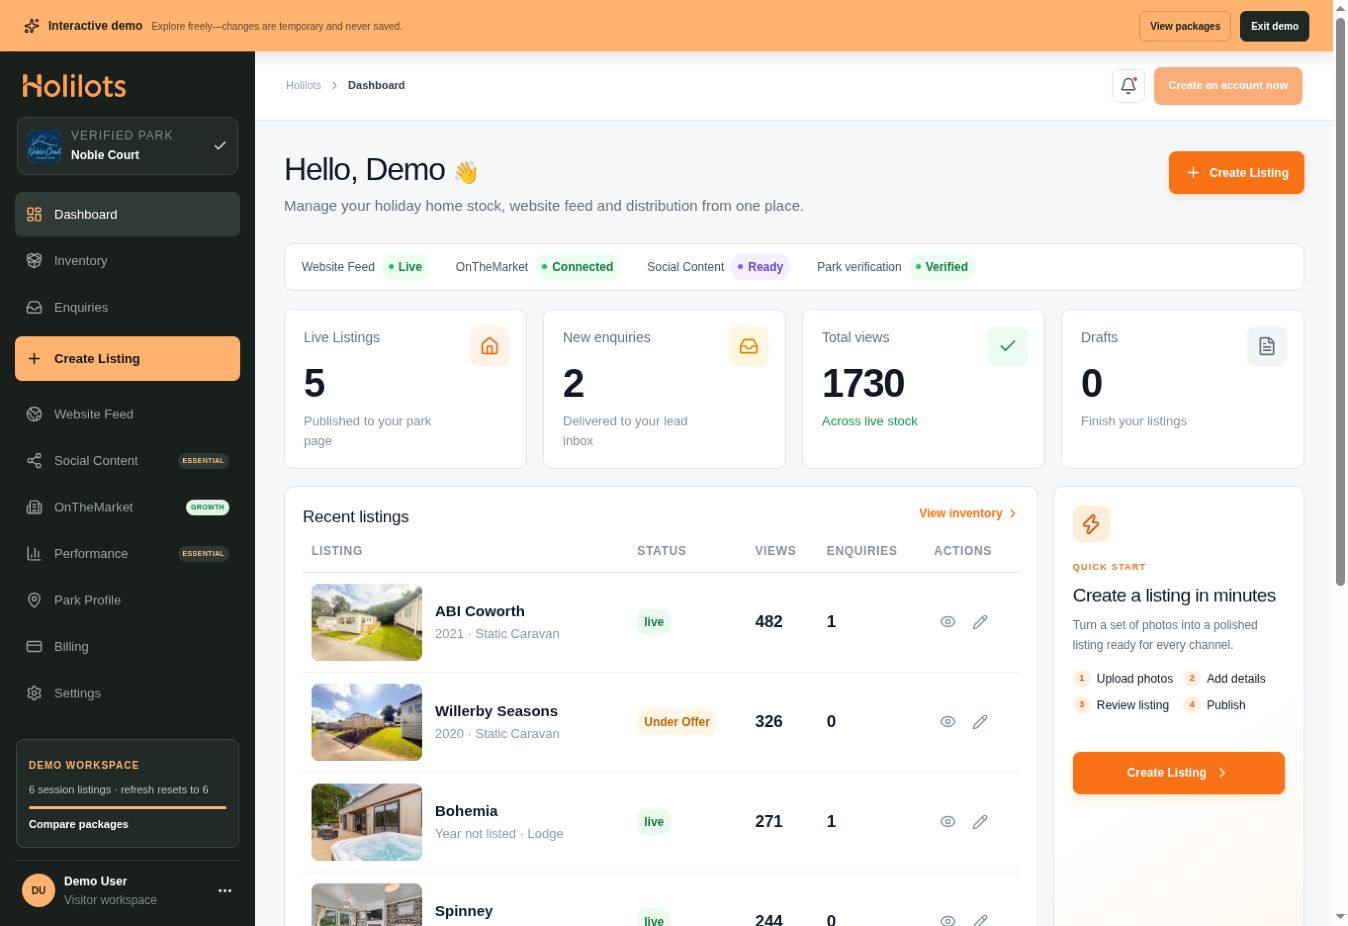View Bohemia listing via eye icon

point(948,822)
